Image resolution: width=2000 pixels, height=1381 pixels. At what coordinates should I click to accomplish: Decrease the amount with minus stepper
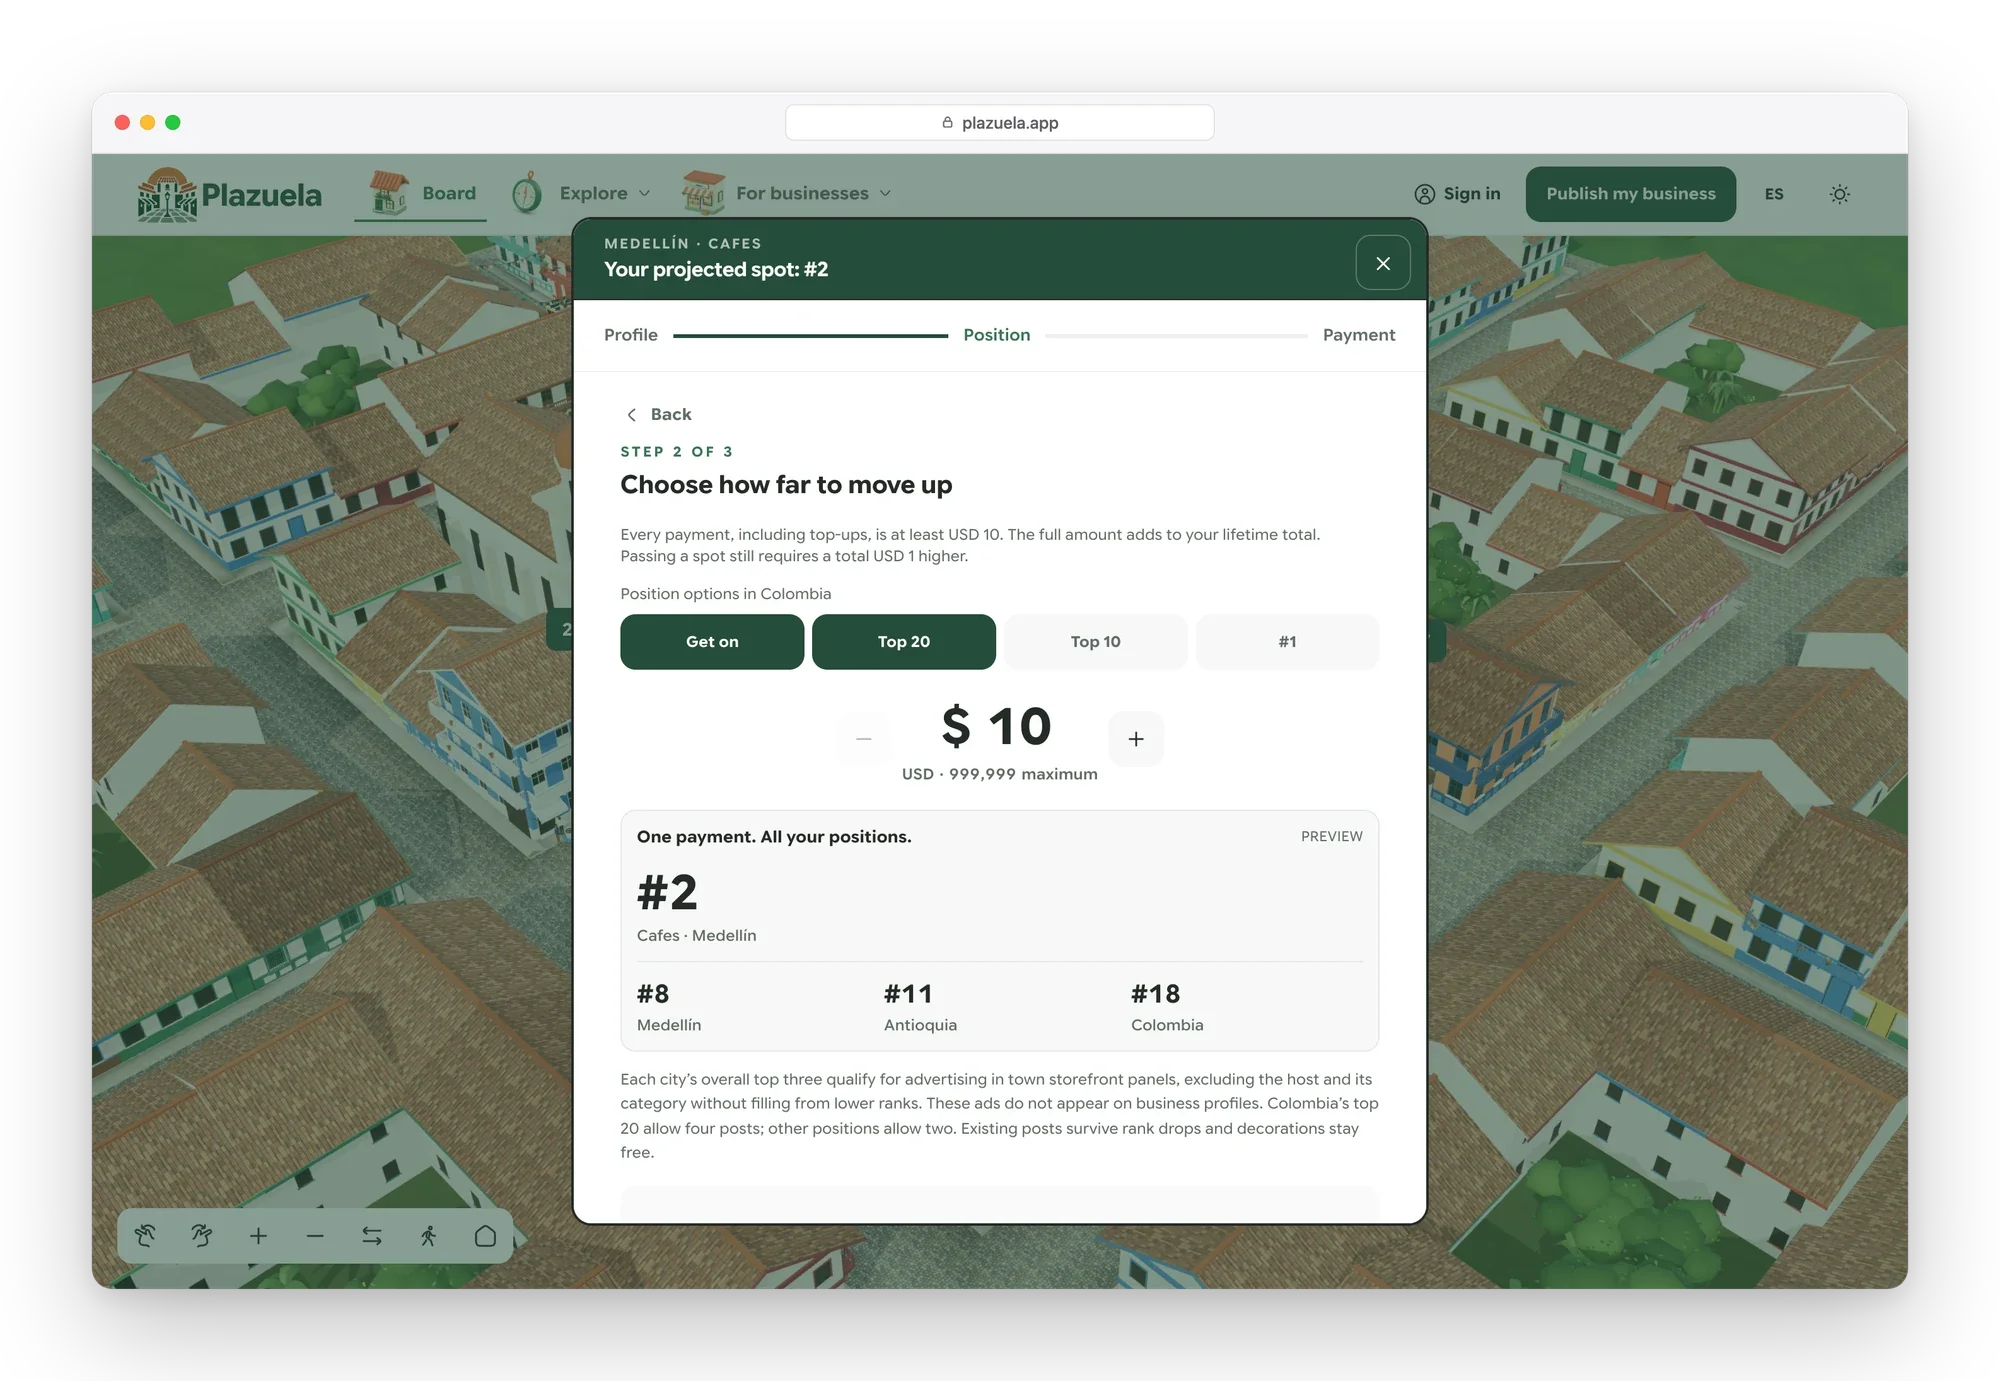pos(864,739)
